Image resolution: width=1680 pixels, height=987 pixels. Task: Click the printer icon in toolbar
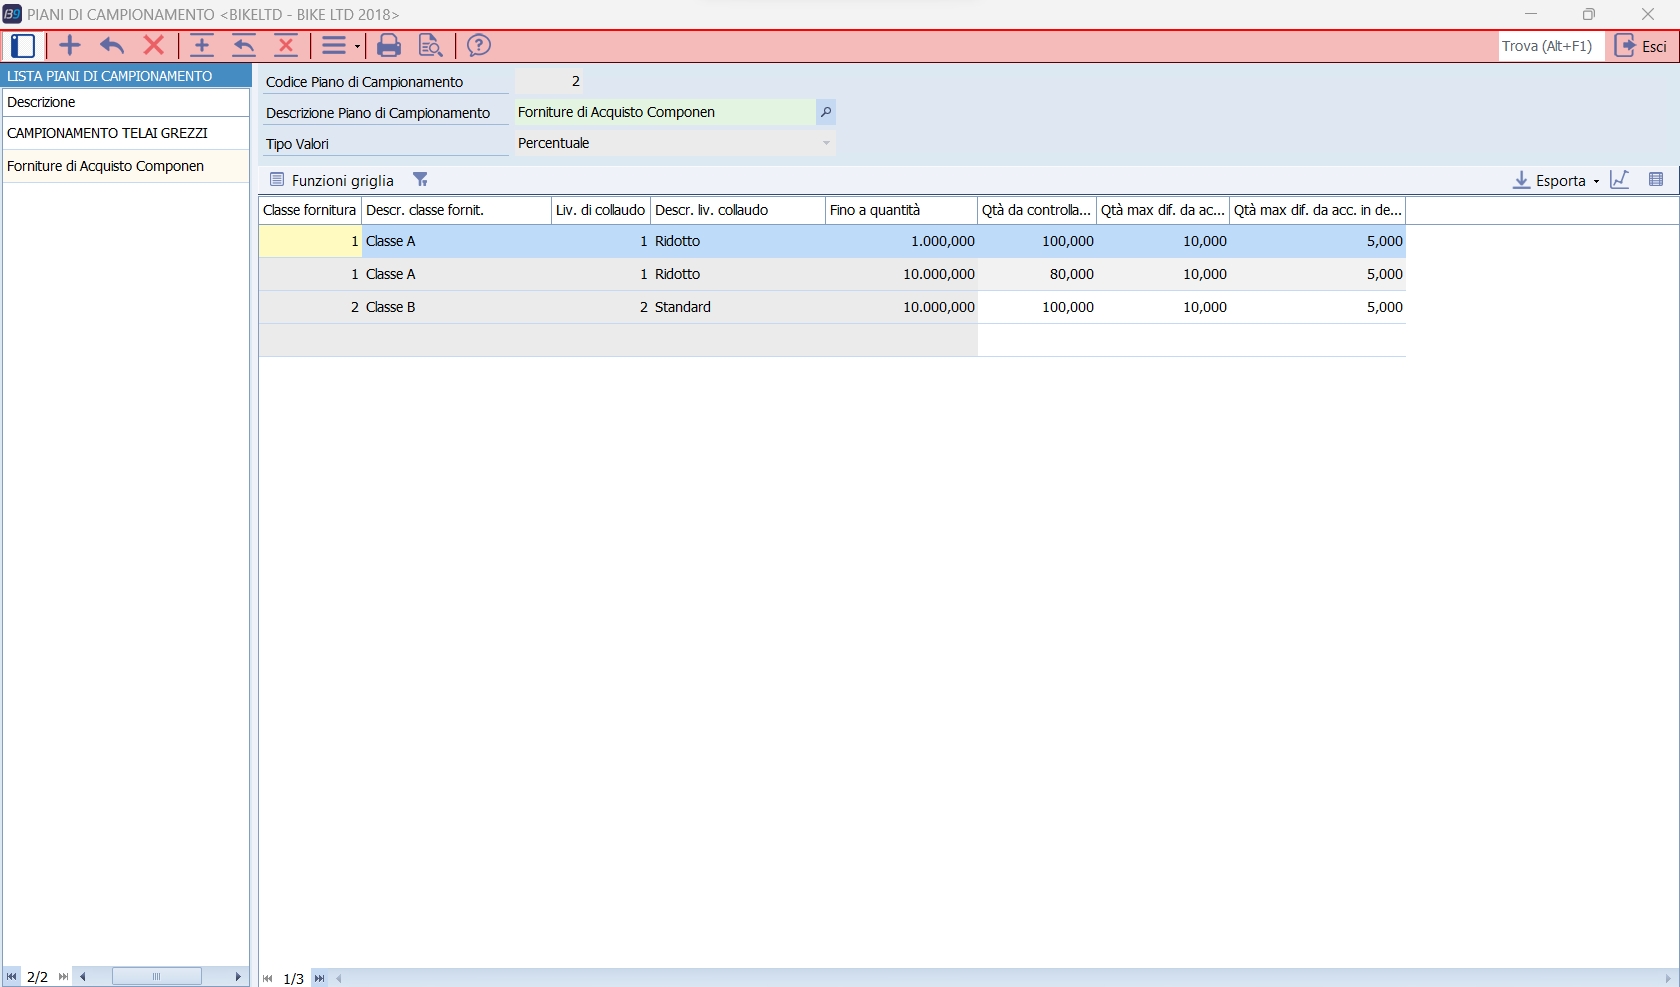coord(389,46)
